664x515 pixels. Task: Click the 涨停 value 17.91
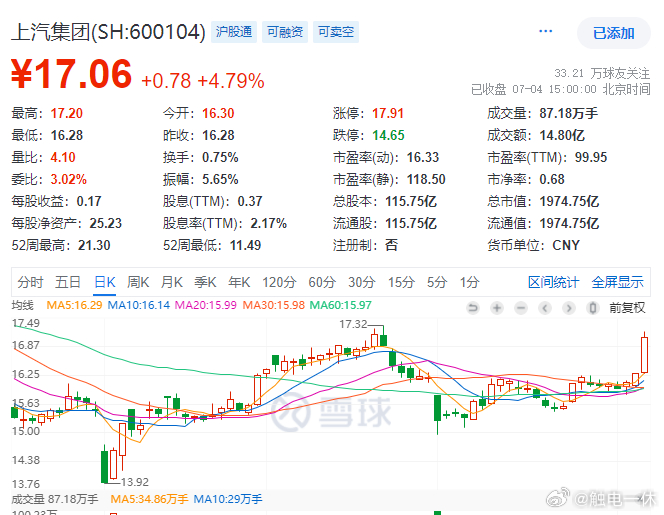pyautogui.click(x=388, y=114)
